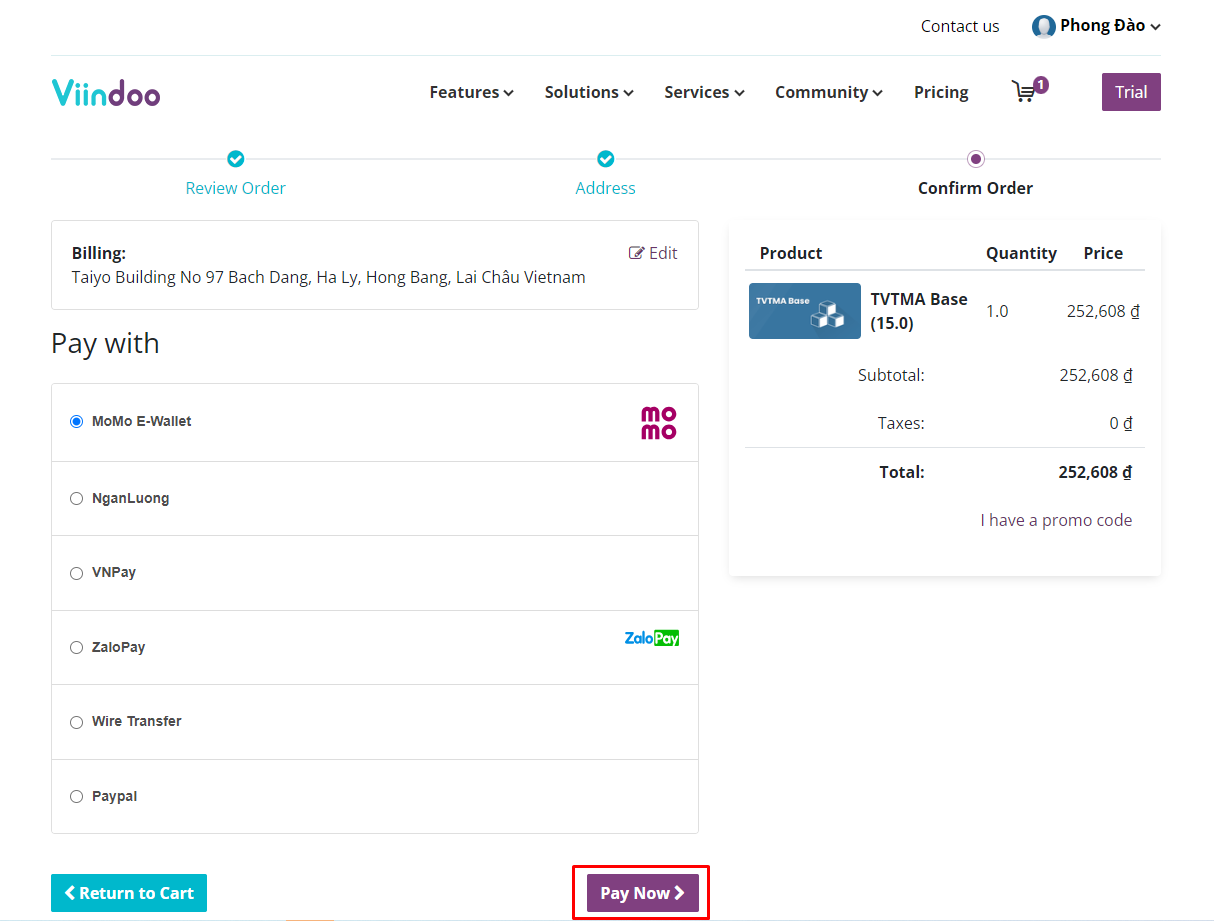
Task: Click the Trial button
Action: tap(1131, 92)
